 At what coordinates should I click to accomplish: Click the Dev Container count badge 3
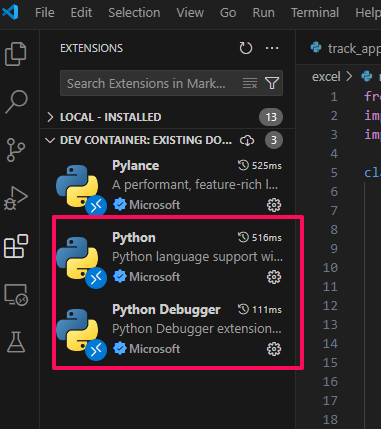(274, 140)
